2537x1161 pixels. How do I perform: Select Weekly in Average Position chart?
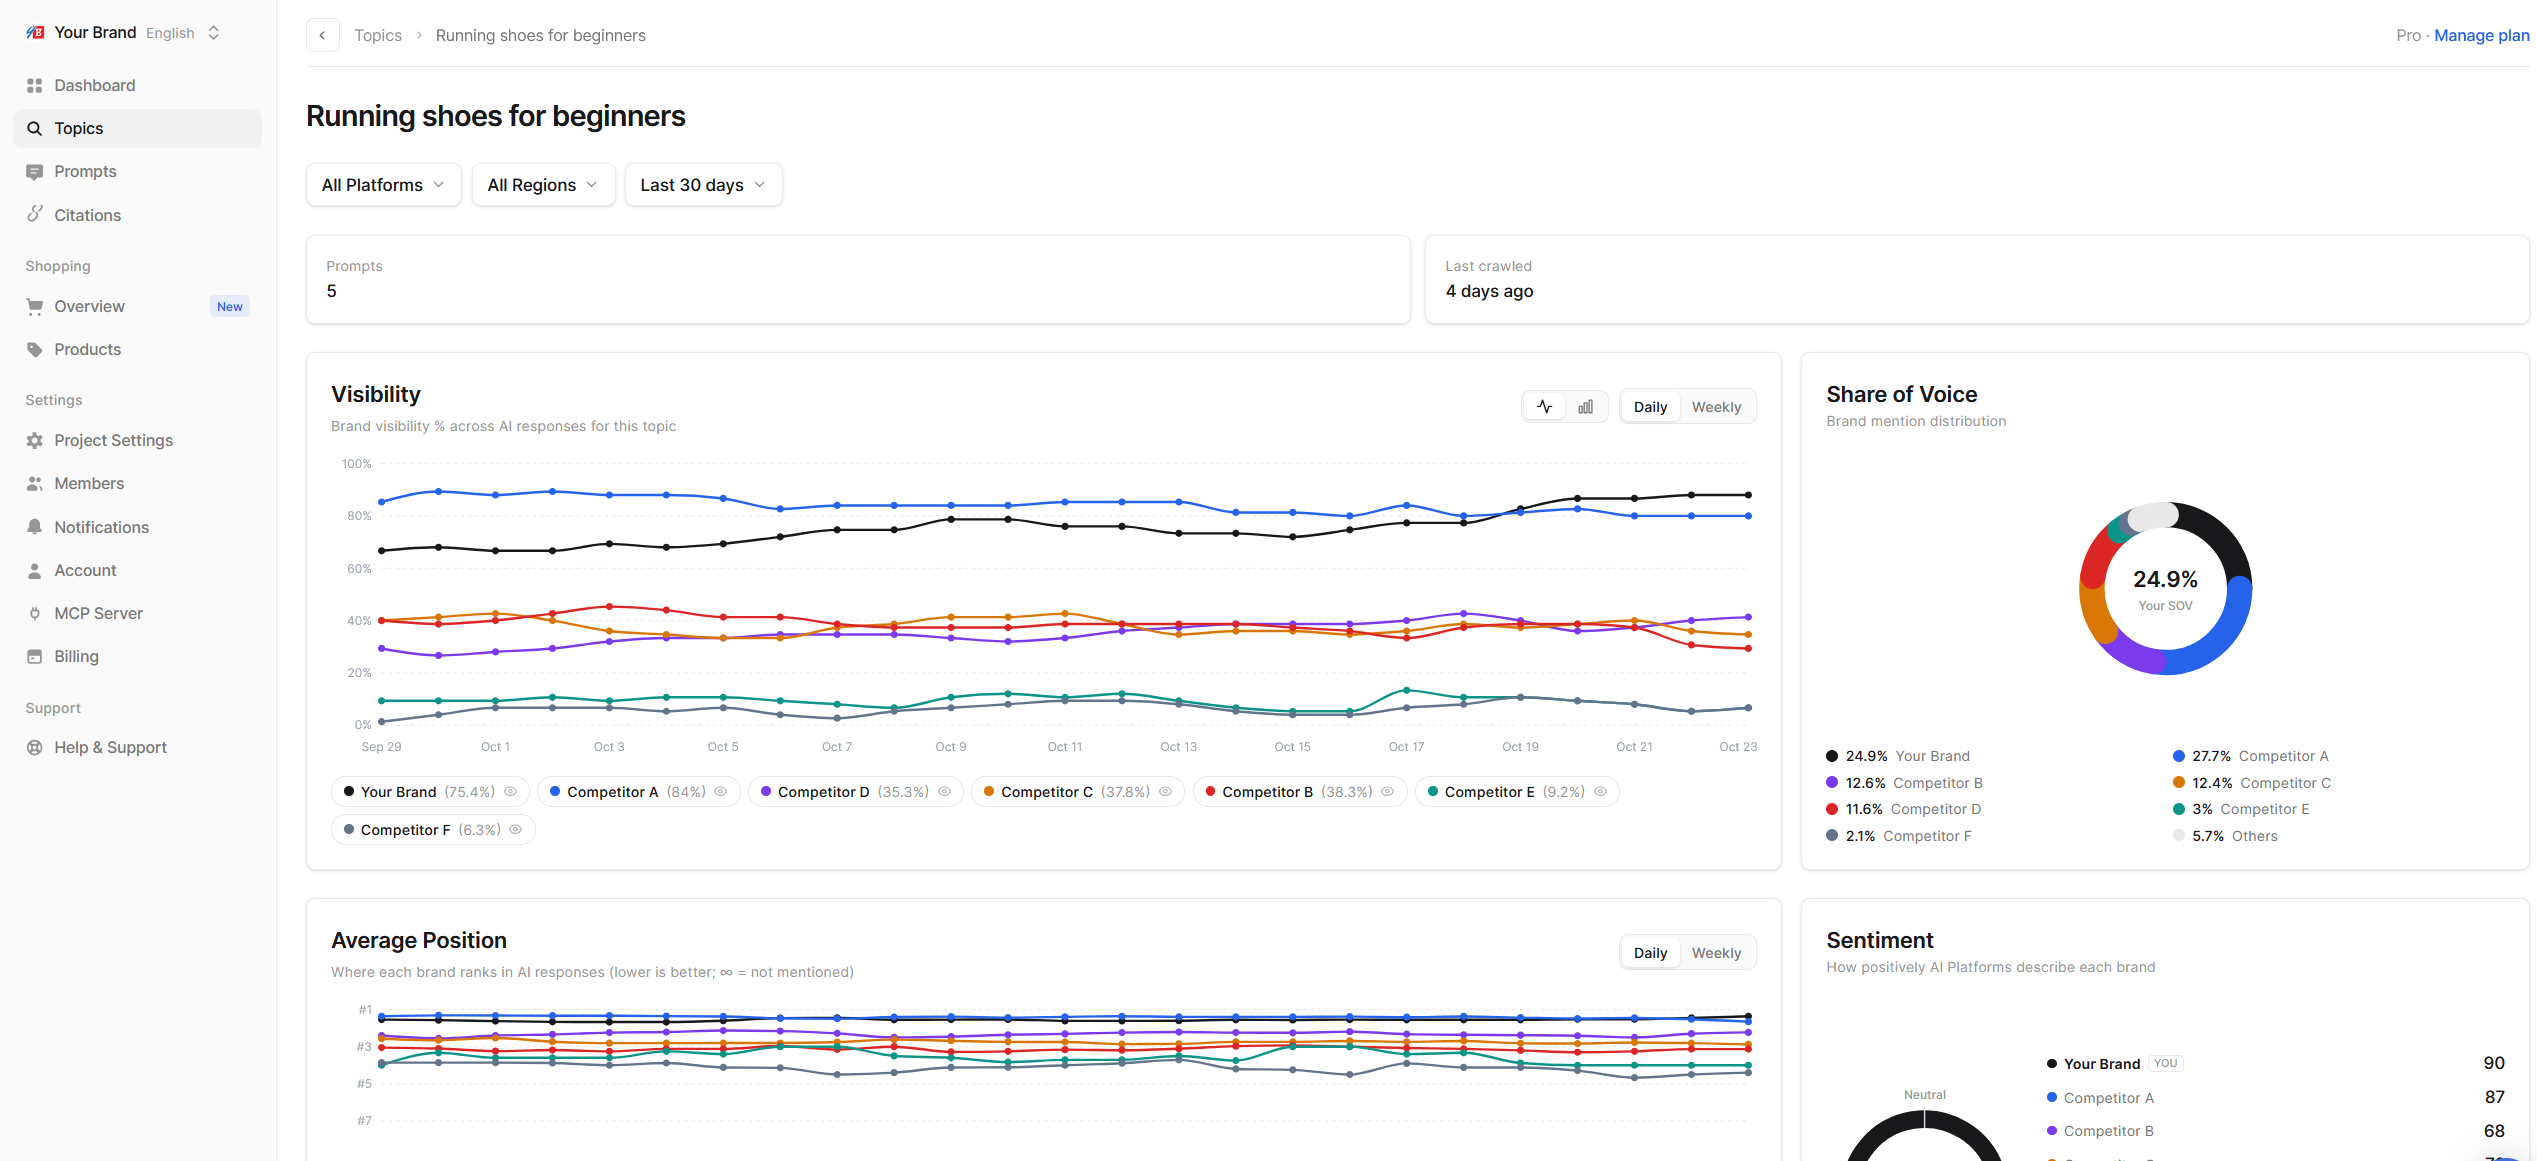1716,953
